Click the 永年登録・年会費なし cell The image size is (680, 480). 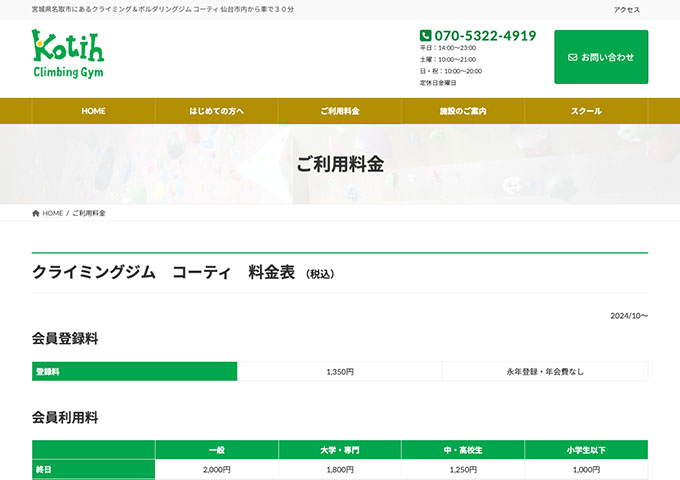[545, 372]
